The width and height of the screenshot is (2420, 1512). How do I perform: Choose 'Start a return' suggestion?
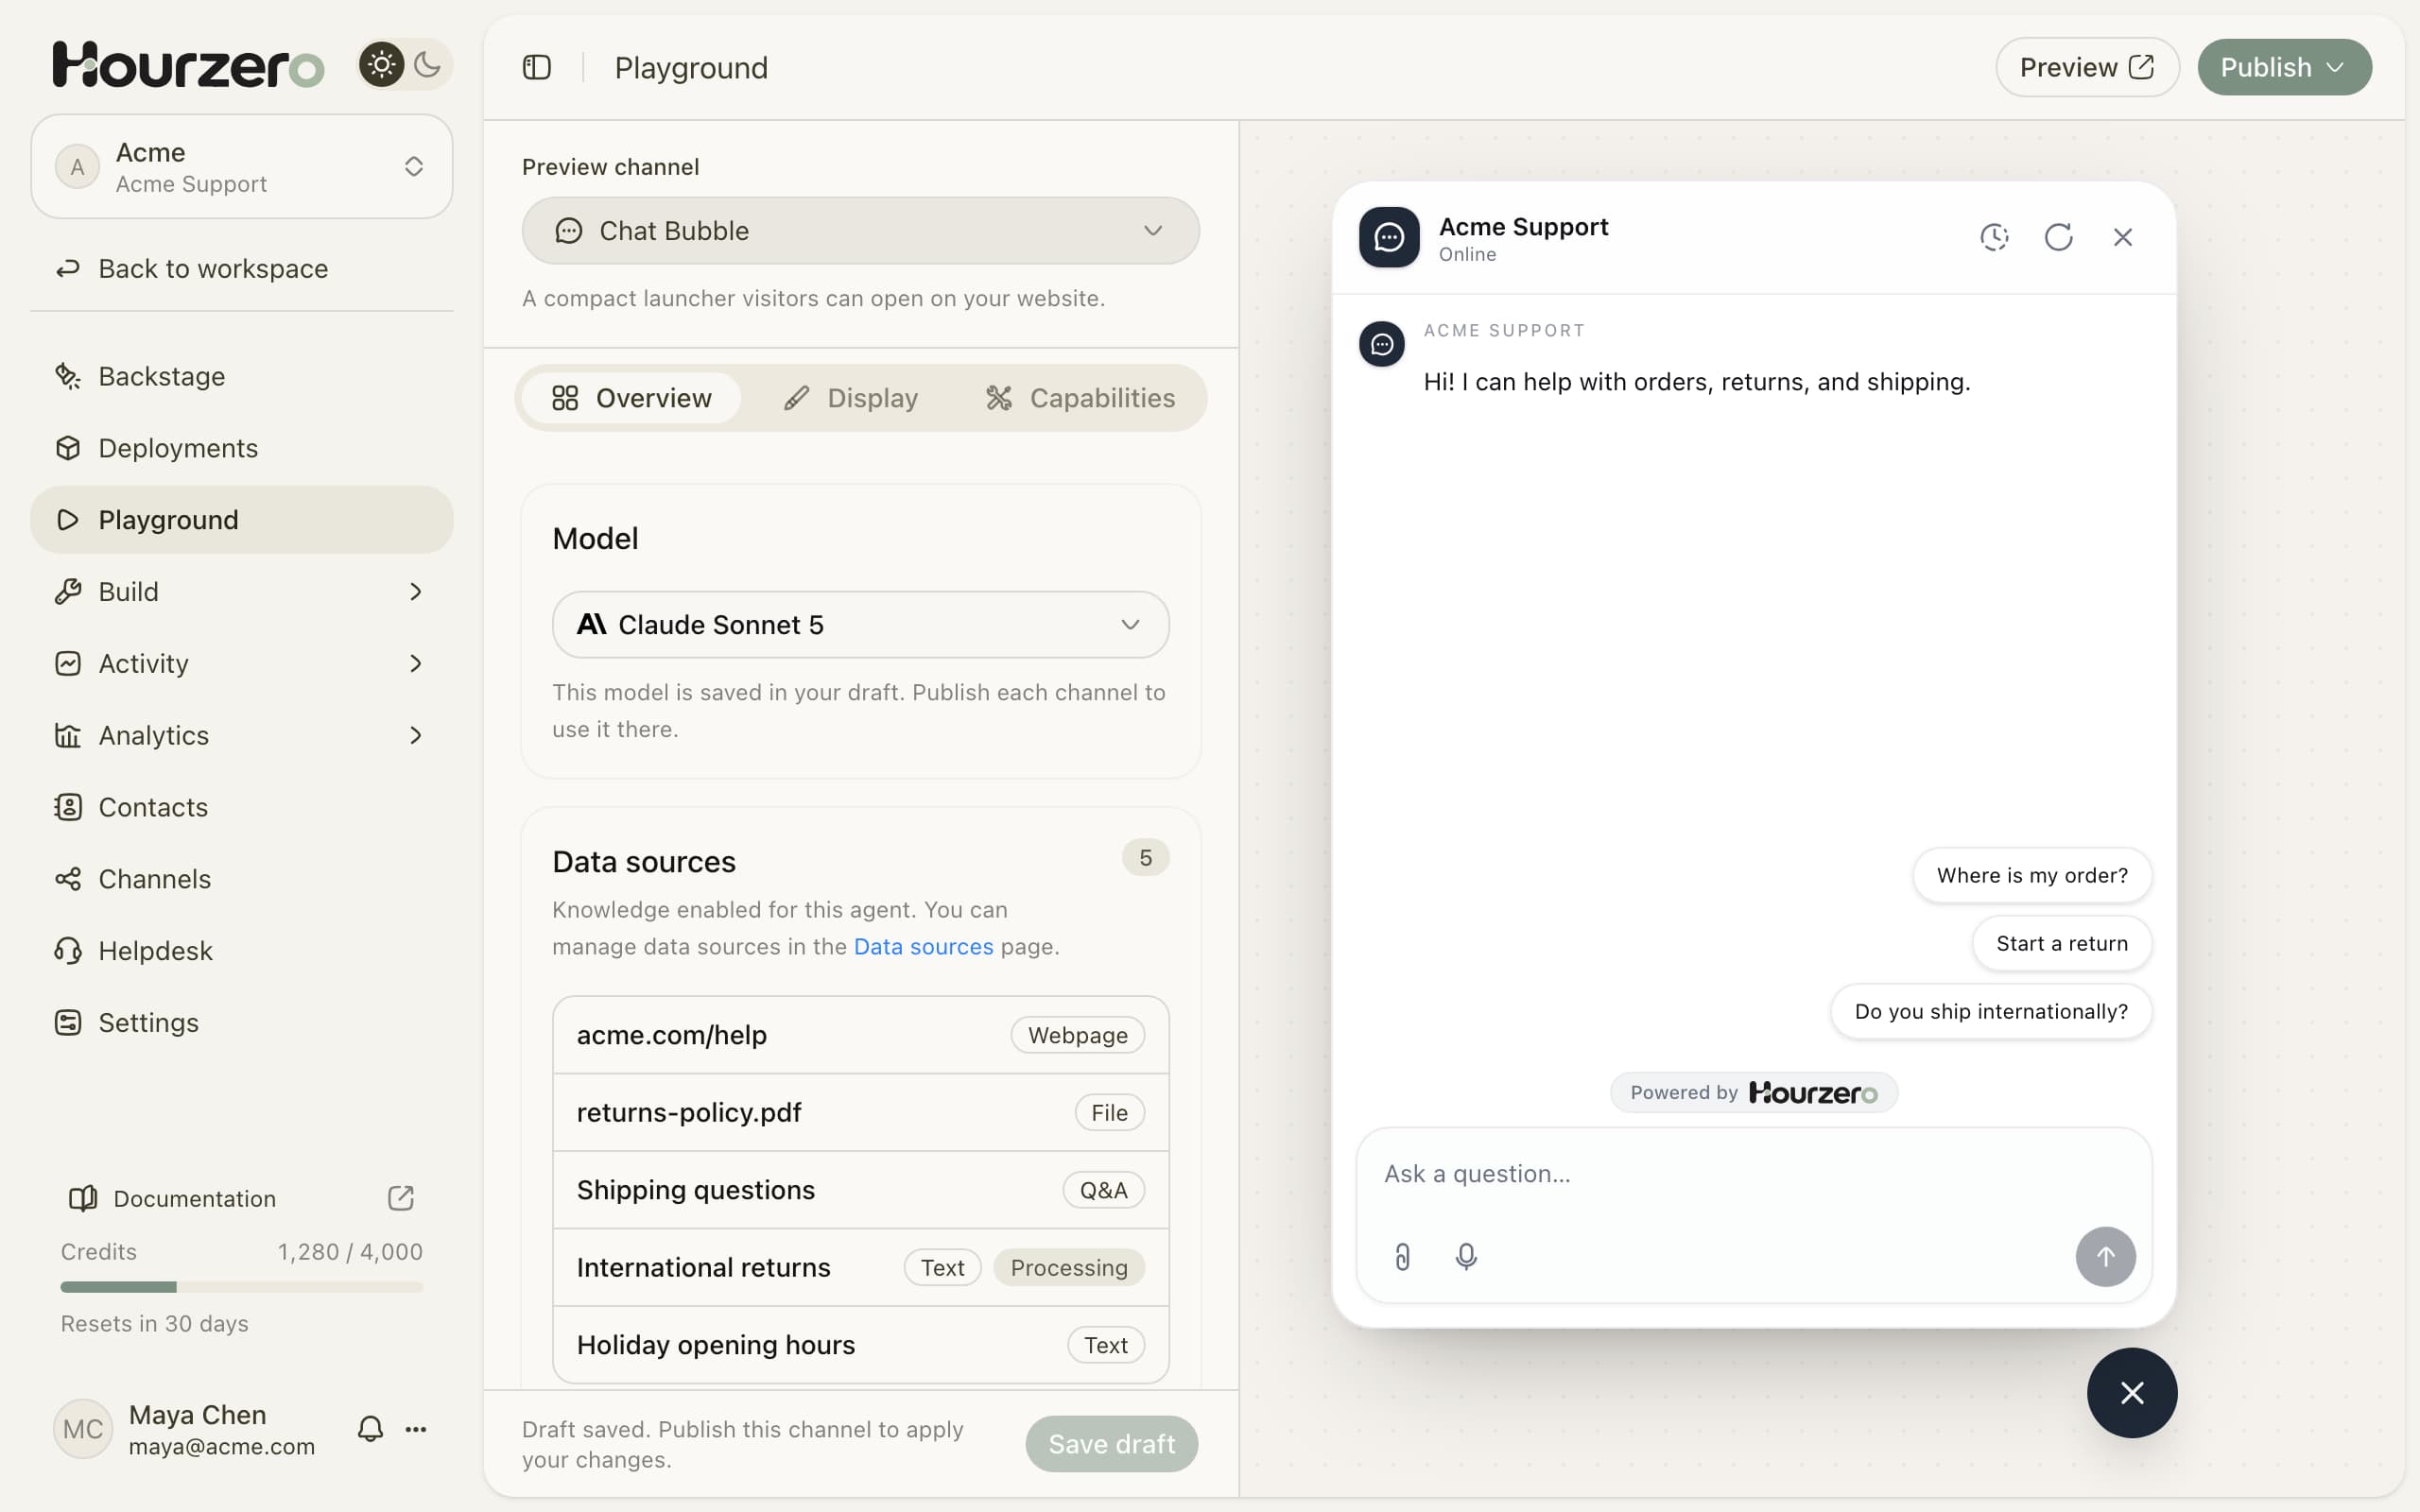(2061, 943)
